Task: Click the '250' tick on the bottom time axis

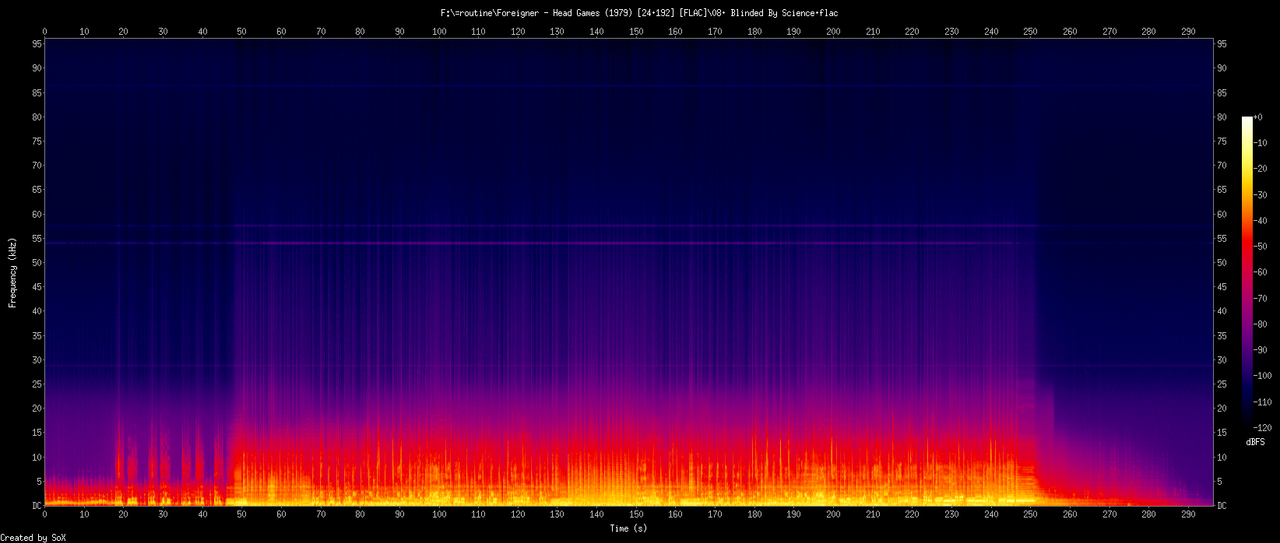Action: pyautogui.click(x=1030, y=515)
